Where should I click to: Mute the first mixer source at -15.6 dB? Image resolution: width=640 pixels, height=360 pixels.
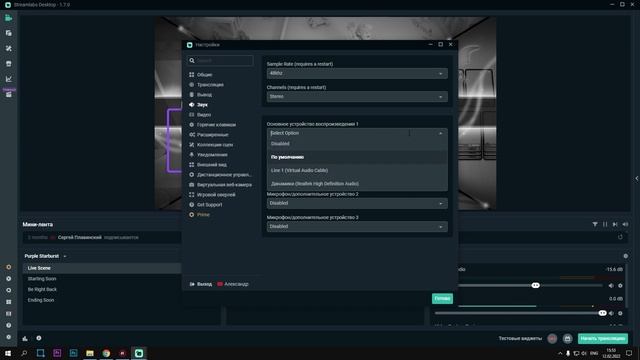click(611, 286)
